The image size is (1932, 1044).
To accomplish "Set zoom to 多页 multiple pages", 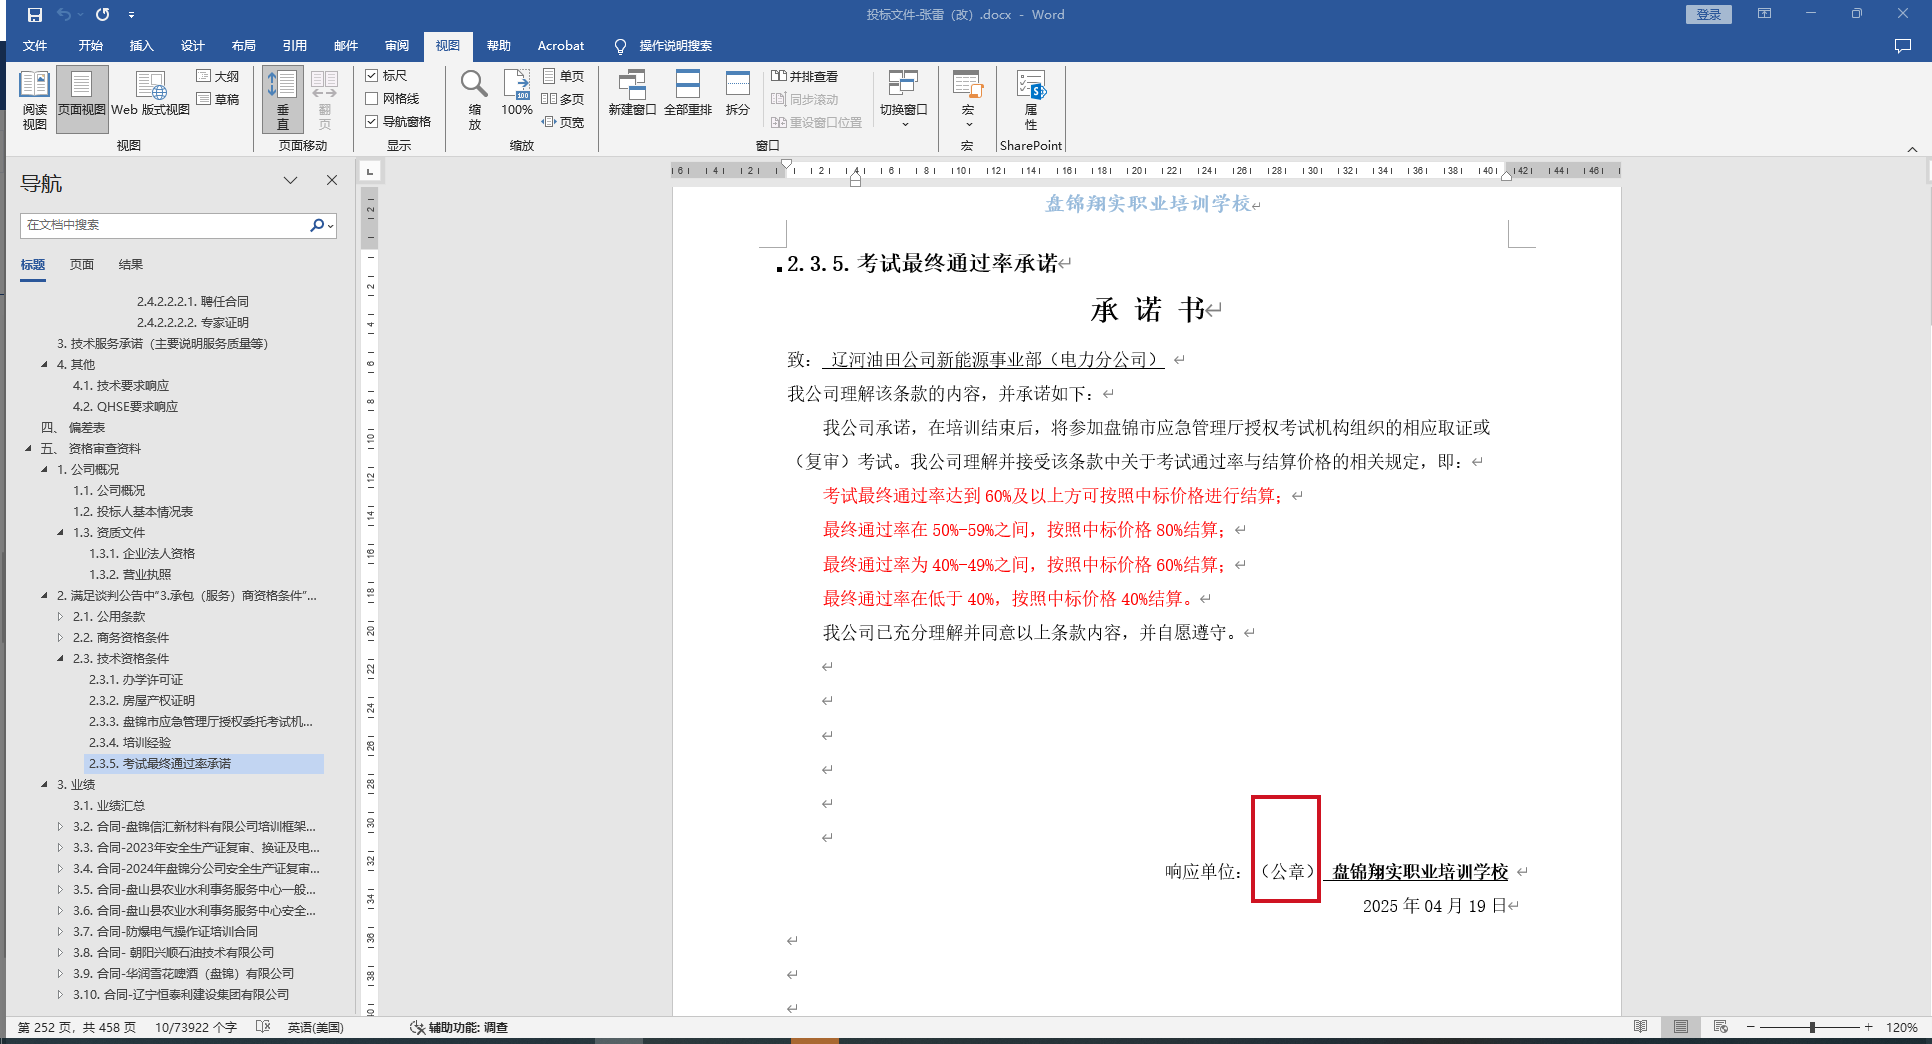I will pos(563,99).
